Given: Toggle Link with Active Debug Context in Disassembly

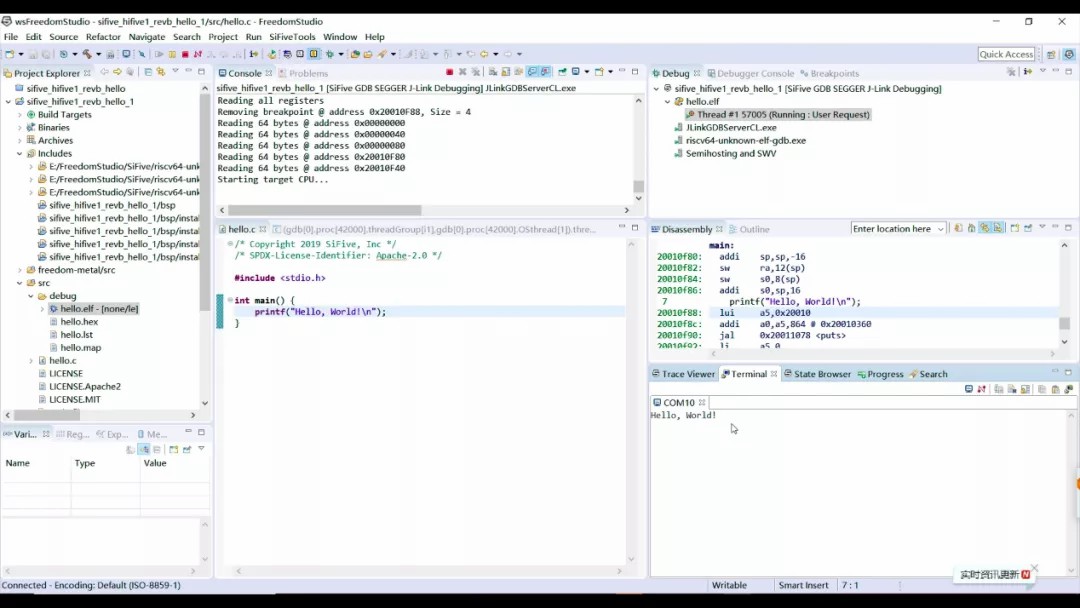Looking at the screenshot, I should pos(984,228).
